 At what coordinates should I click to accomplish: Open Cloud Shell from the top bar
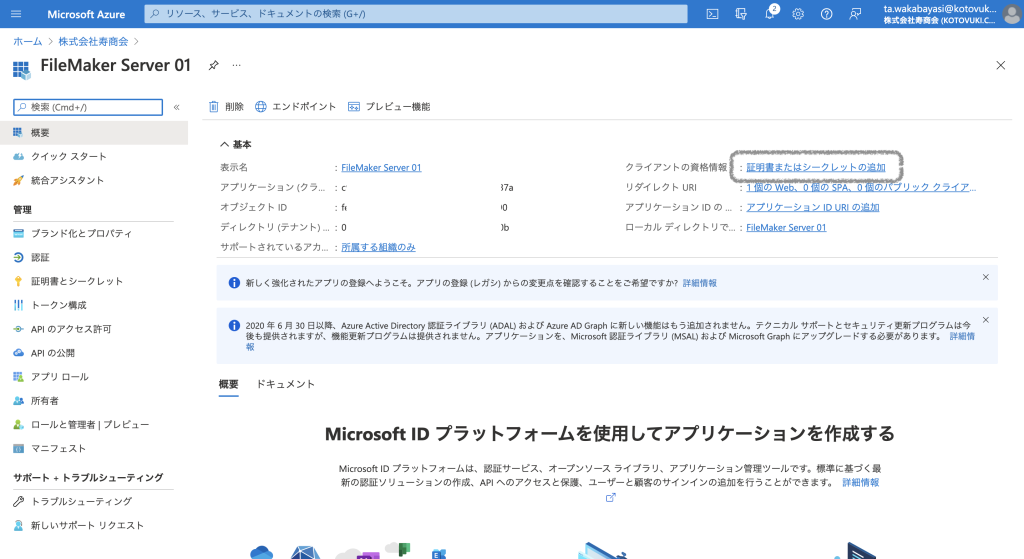point(712,14)
